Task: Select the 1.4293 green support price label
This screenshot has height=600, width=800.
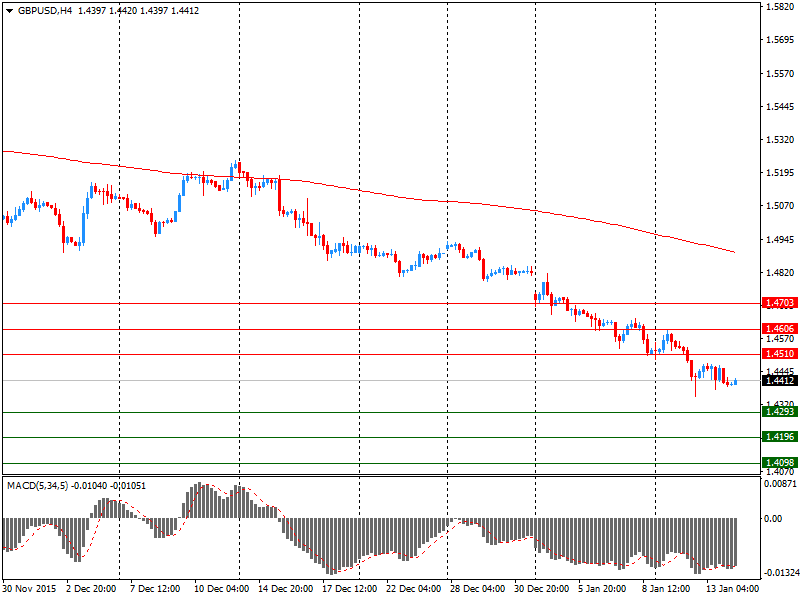Action: click(x=780, y=411)
